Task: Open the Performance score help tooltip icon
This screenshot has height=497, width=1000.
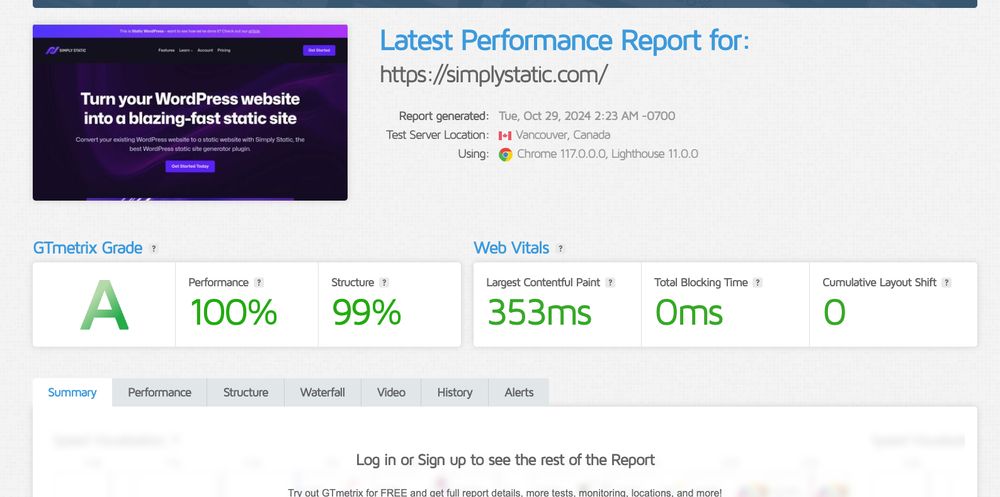Action: [x=258, y=283]
